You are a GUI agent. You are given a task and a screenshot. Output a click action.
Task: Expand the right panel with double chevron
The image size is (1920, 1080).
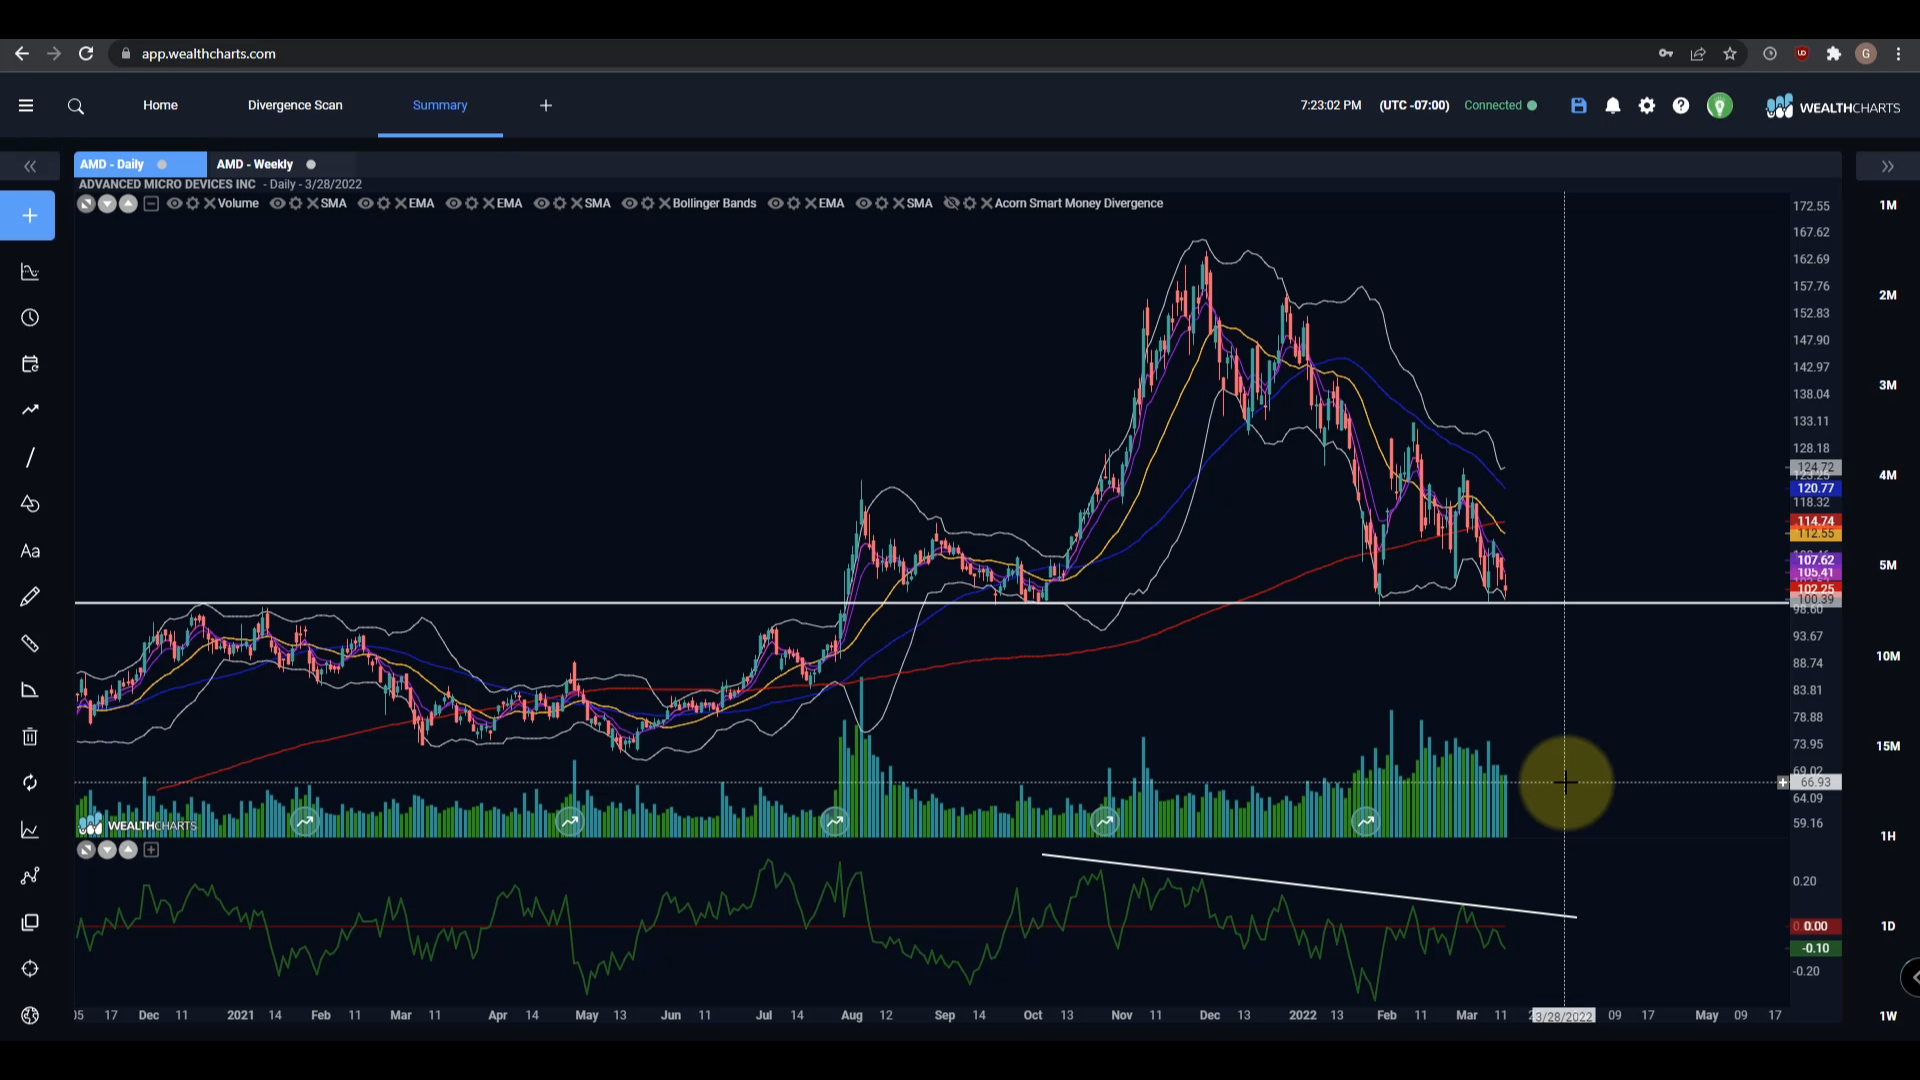pyautogui.click(x=1888, y=166)
